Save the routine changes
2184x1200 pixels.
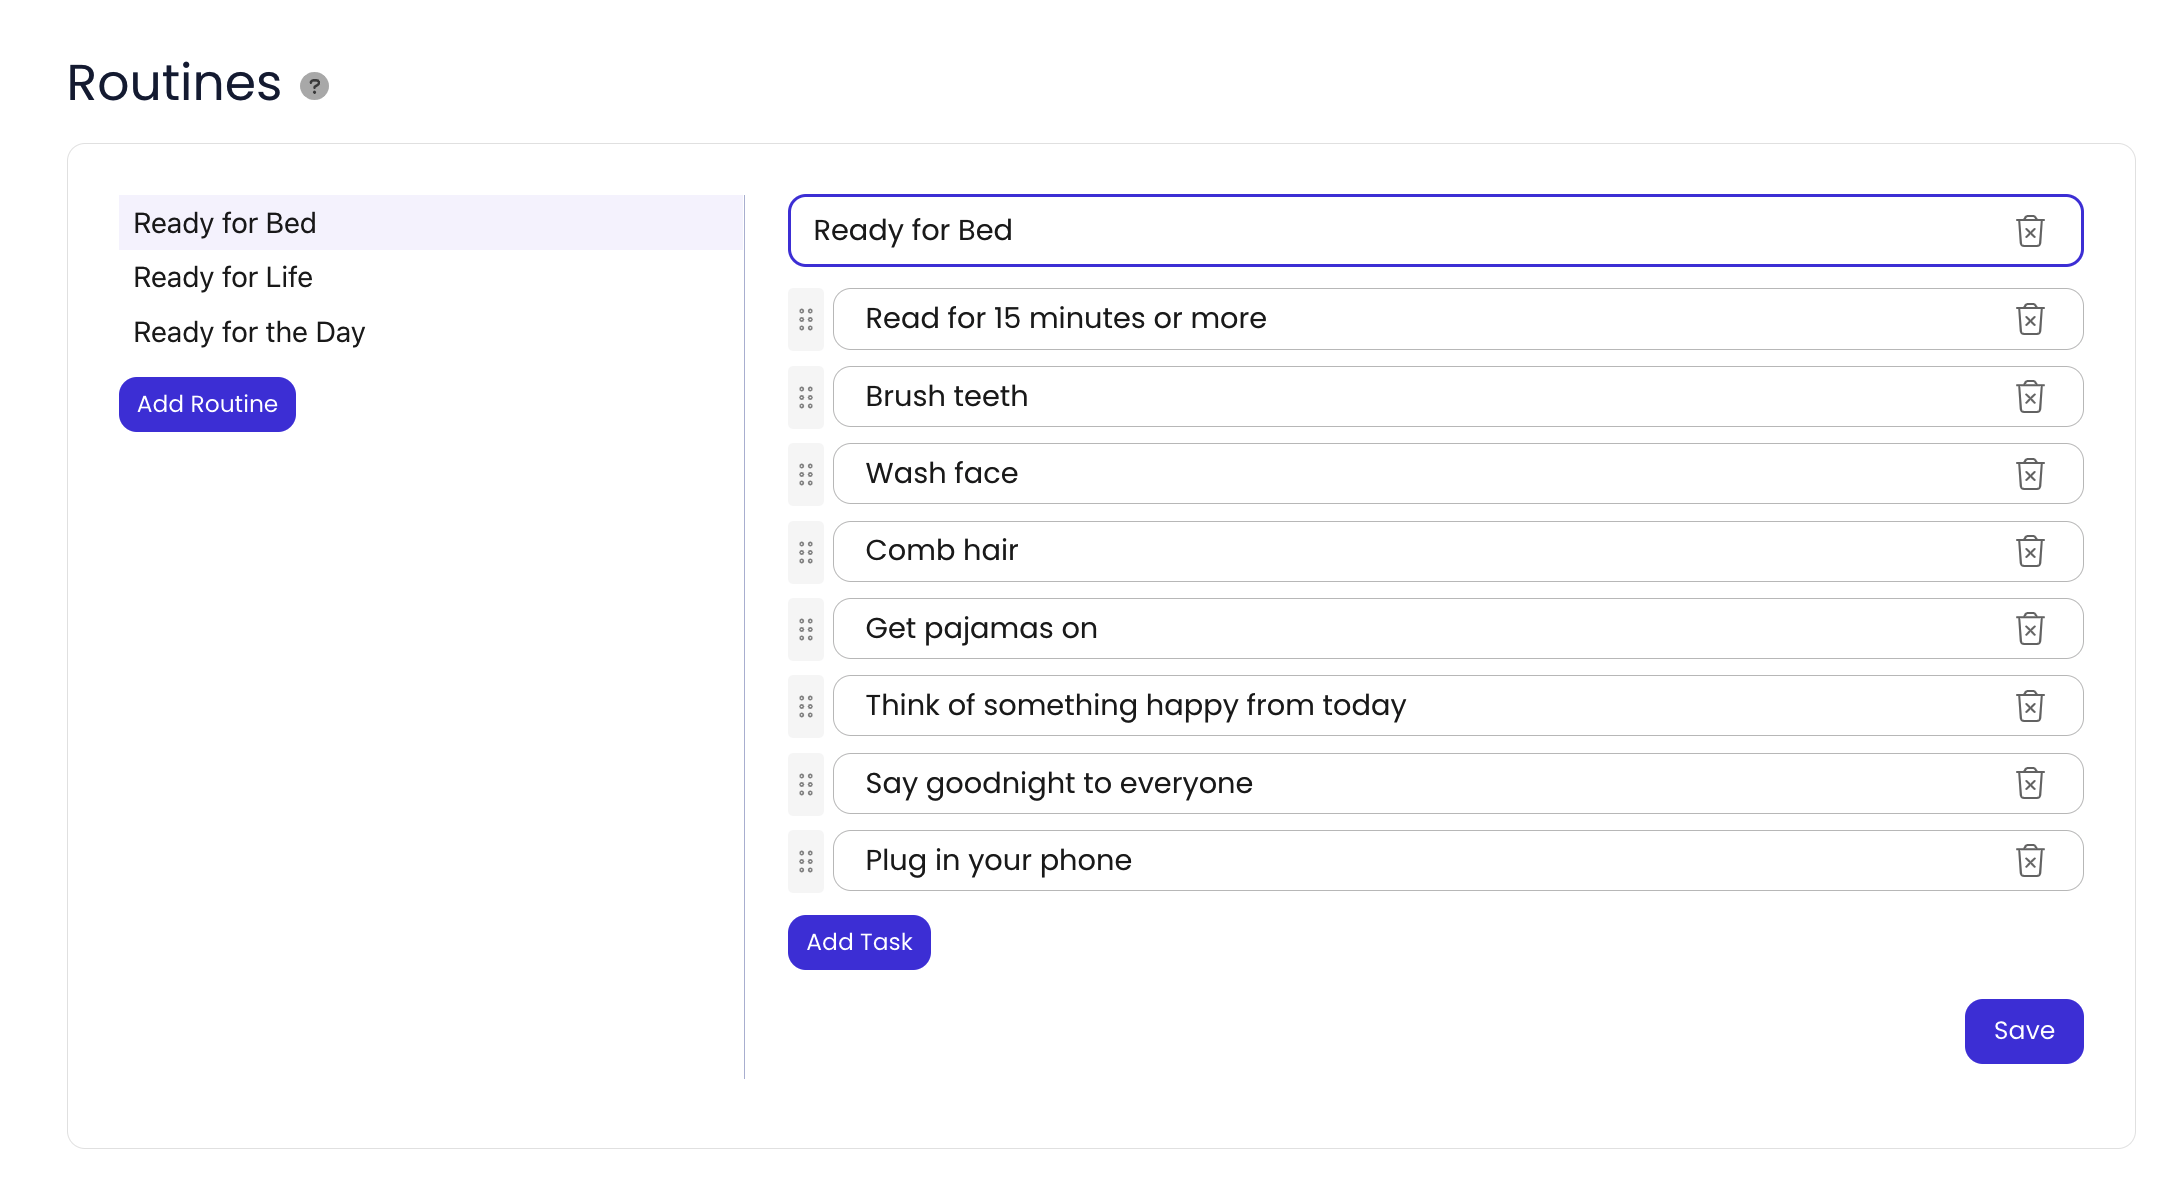(2023, 1031)
